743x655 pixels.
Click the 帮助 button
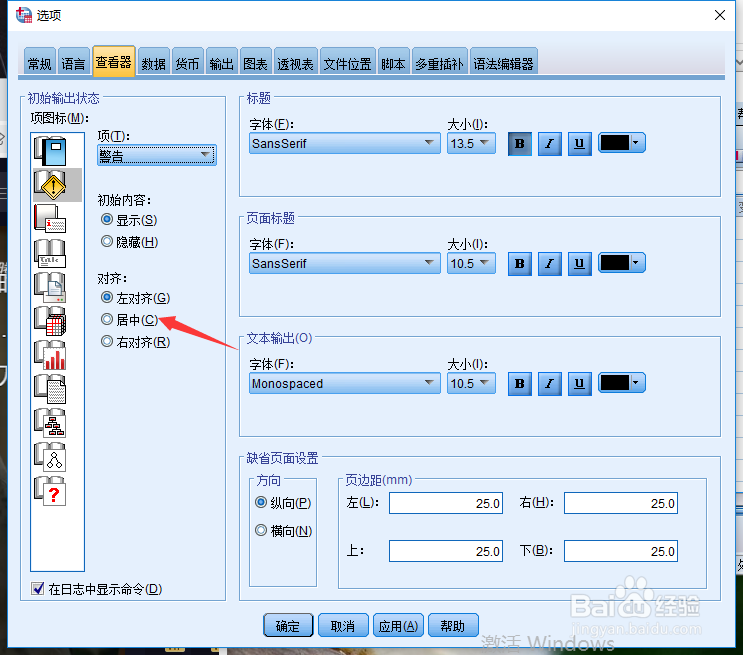pyautogui.click(x=453, y=626)
